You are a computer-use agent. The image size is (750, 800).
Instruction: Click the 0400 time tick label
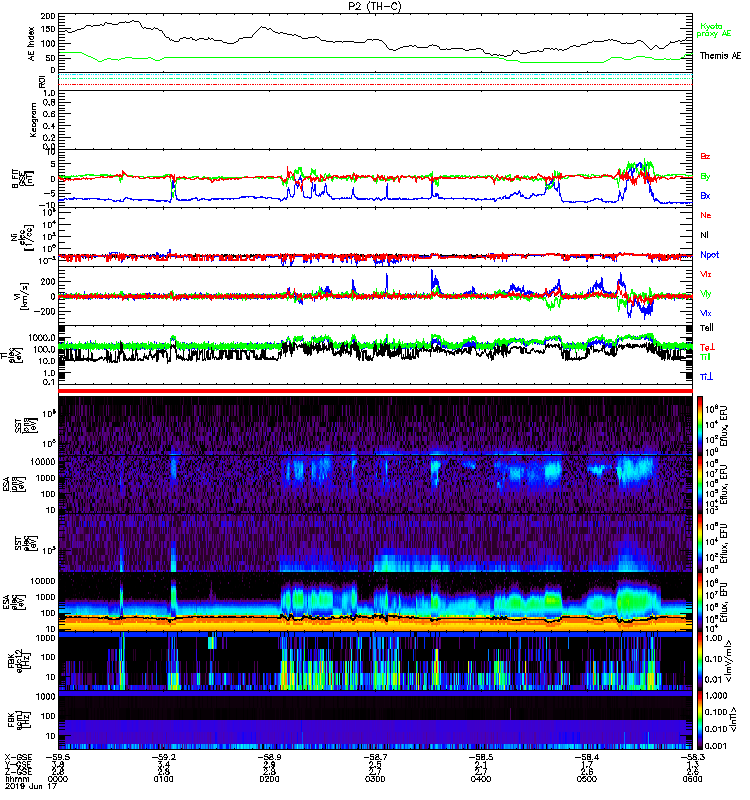pos(481,779)
